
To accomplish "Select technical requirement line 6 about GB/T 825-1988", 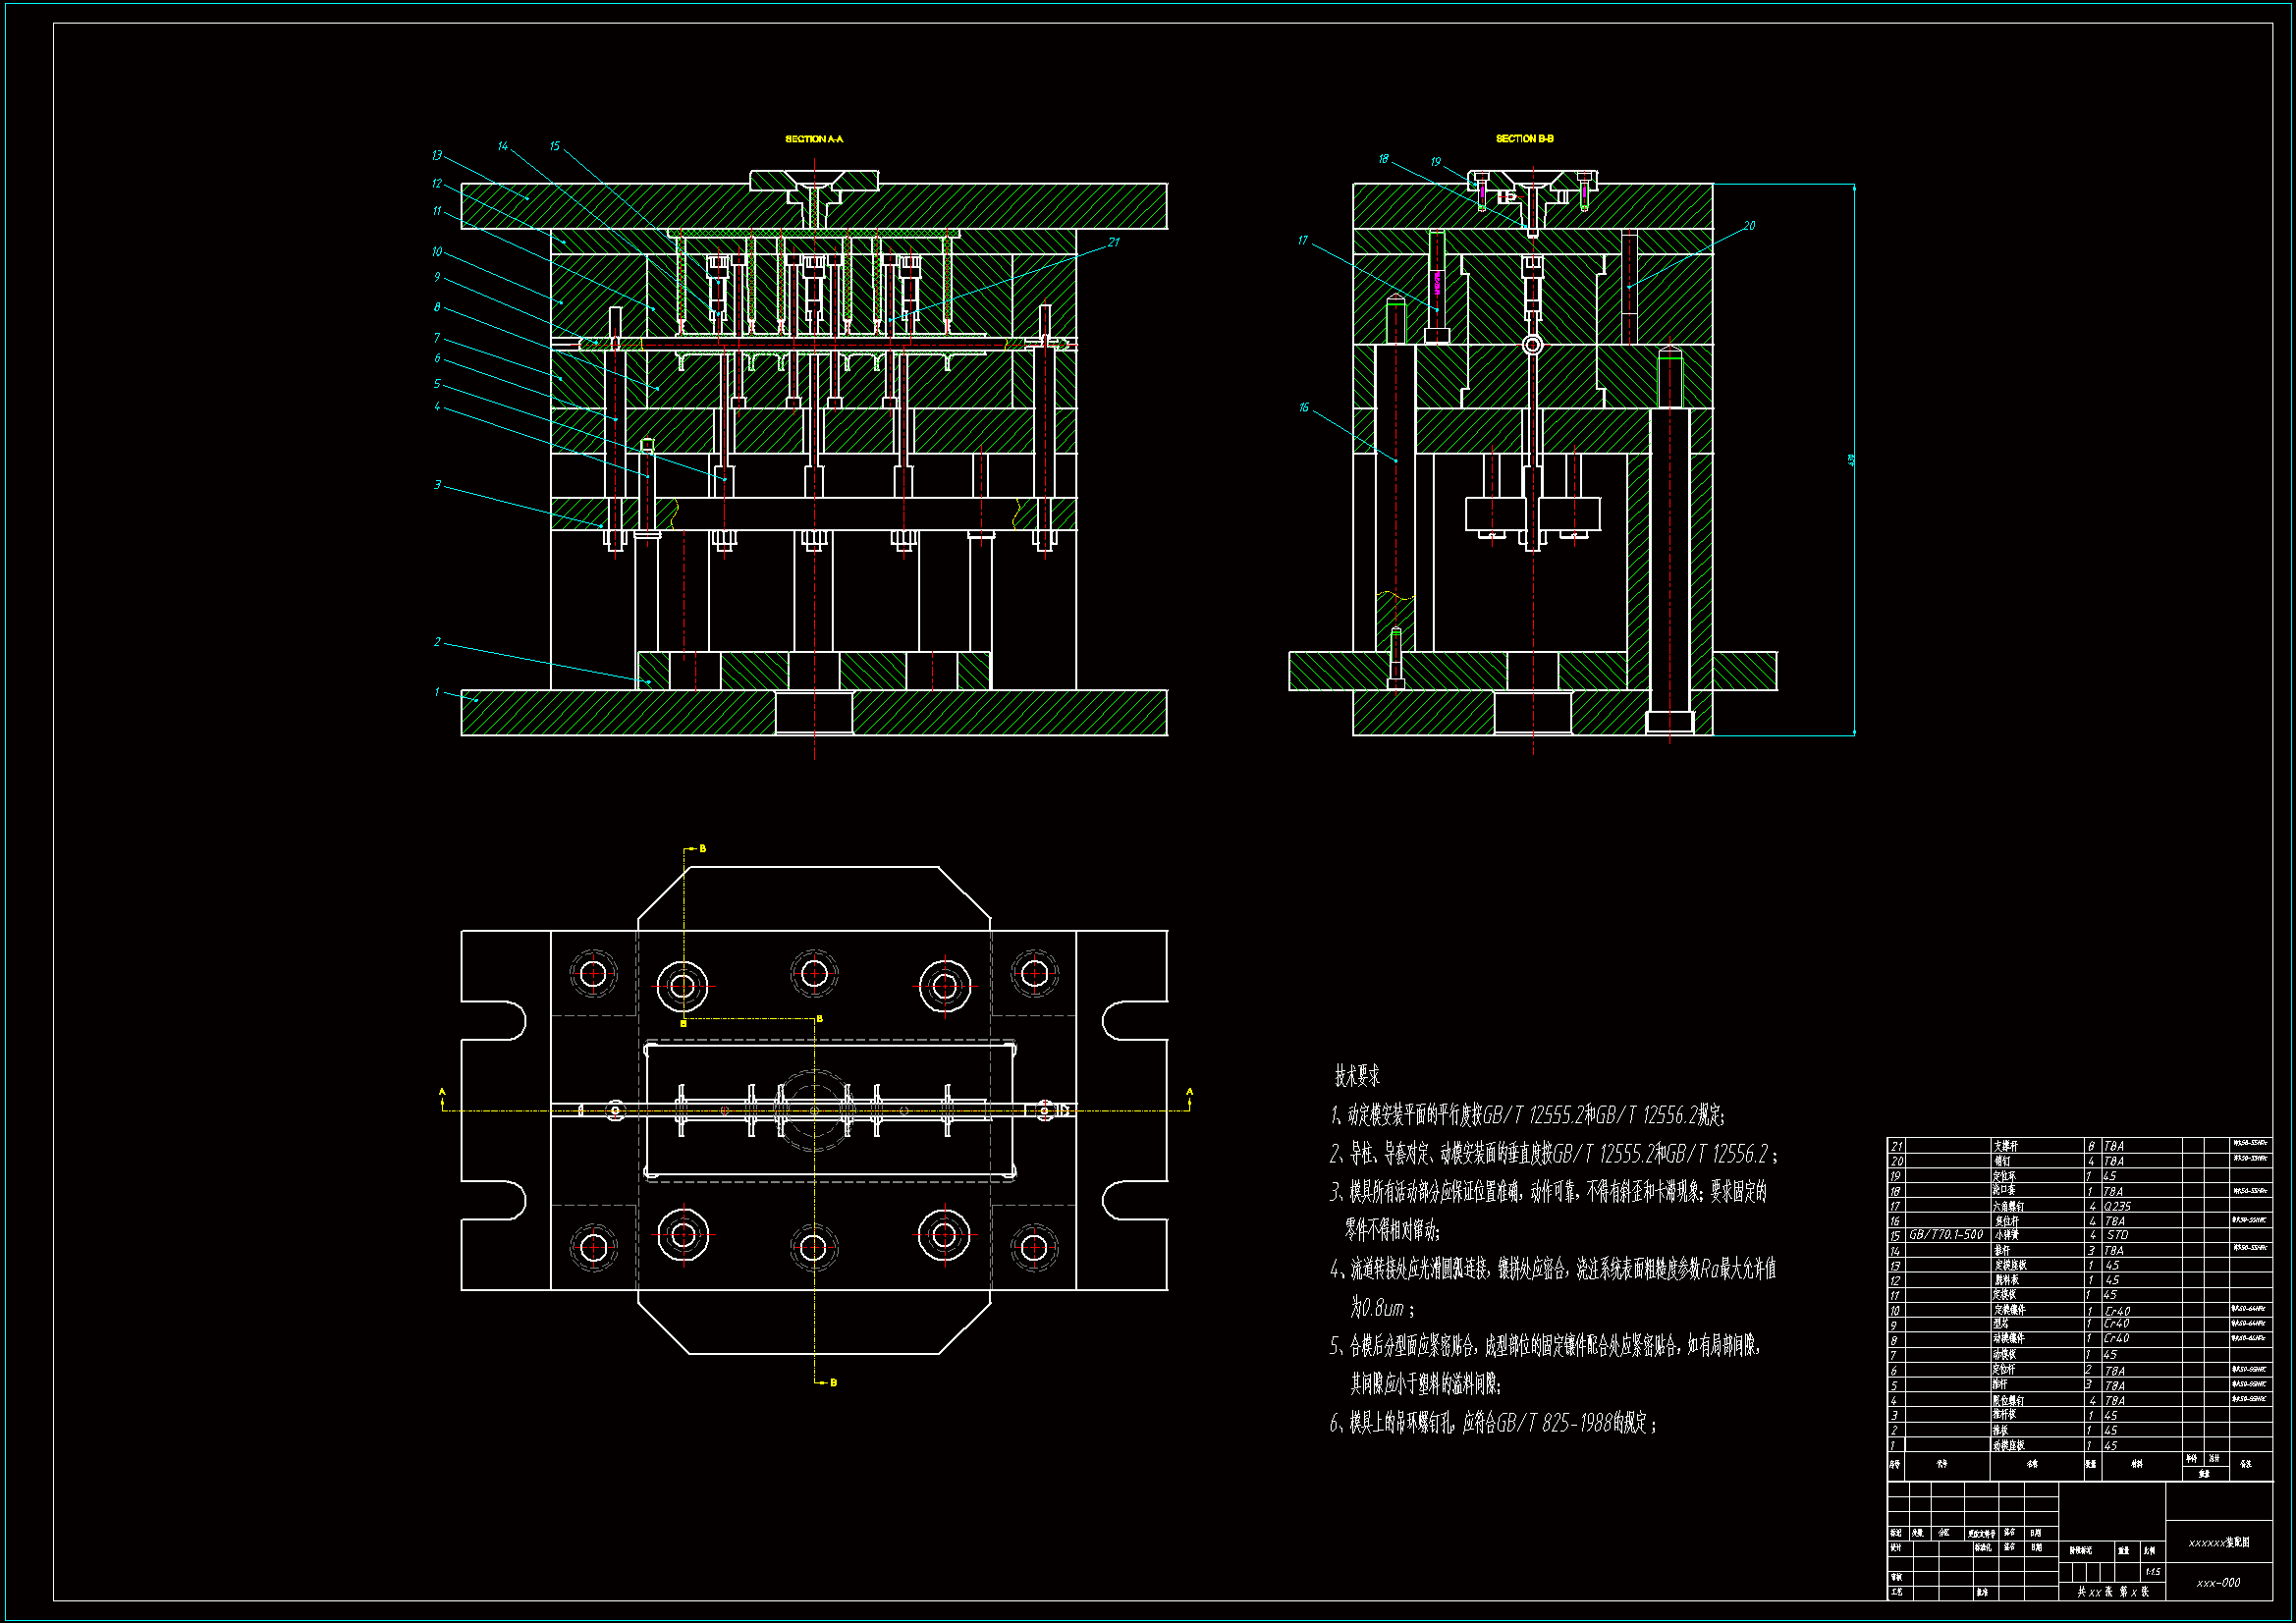I will click(1492, 1423).
